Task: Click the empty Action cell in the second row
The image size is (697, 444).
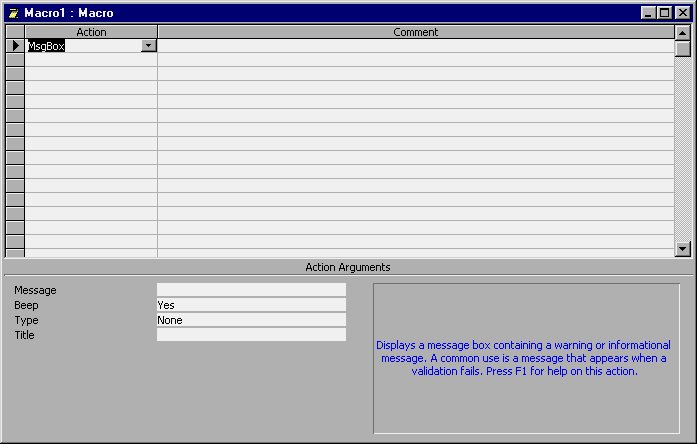Action: click(91, 60)
